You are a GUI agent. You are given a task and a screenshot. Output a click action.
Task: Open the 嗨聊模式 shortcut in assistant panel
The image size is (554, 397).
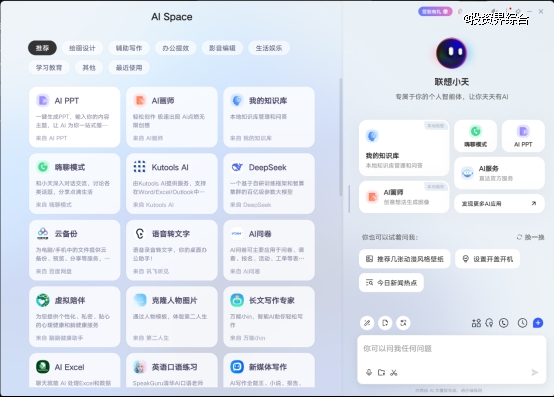[476, 136]
